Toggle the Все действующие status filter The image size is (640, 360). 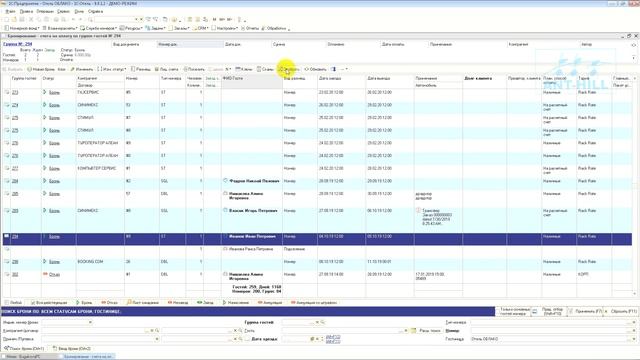[49, 302]
